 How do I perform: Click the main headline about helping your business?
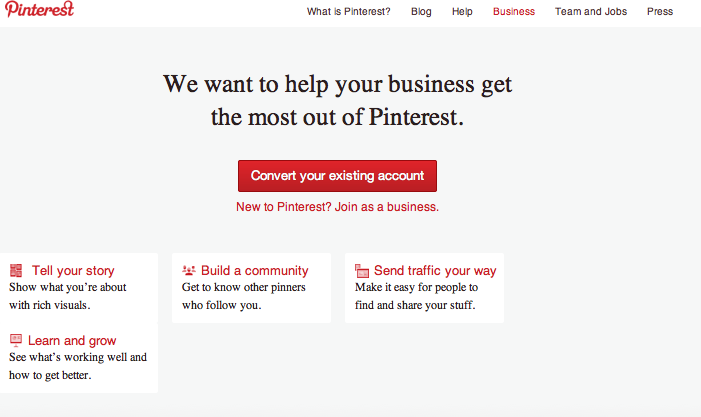[x=337, y=101]
